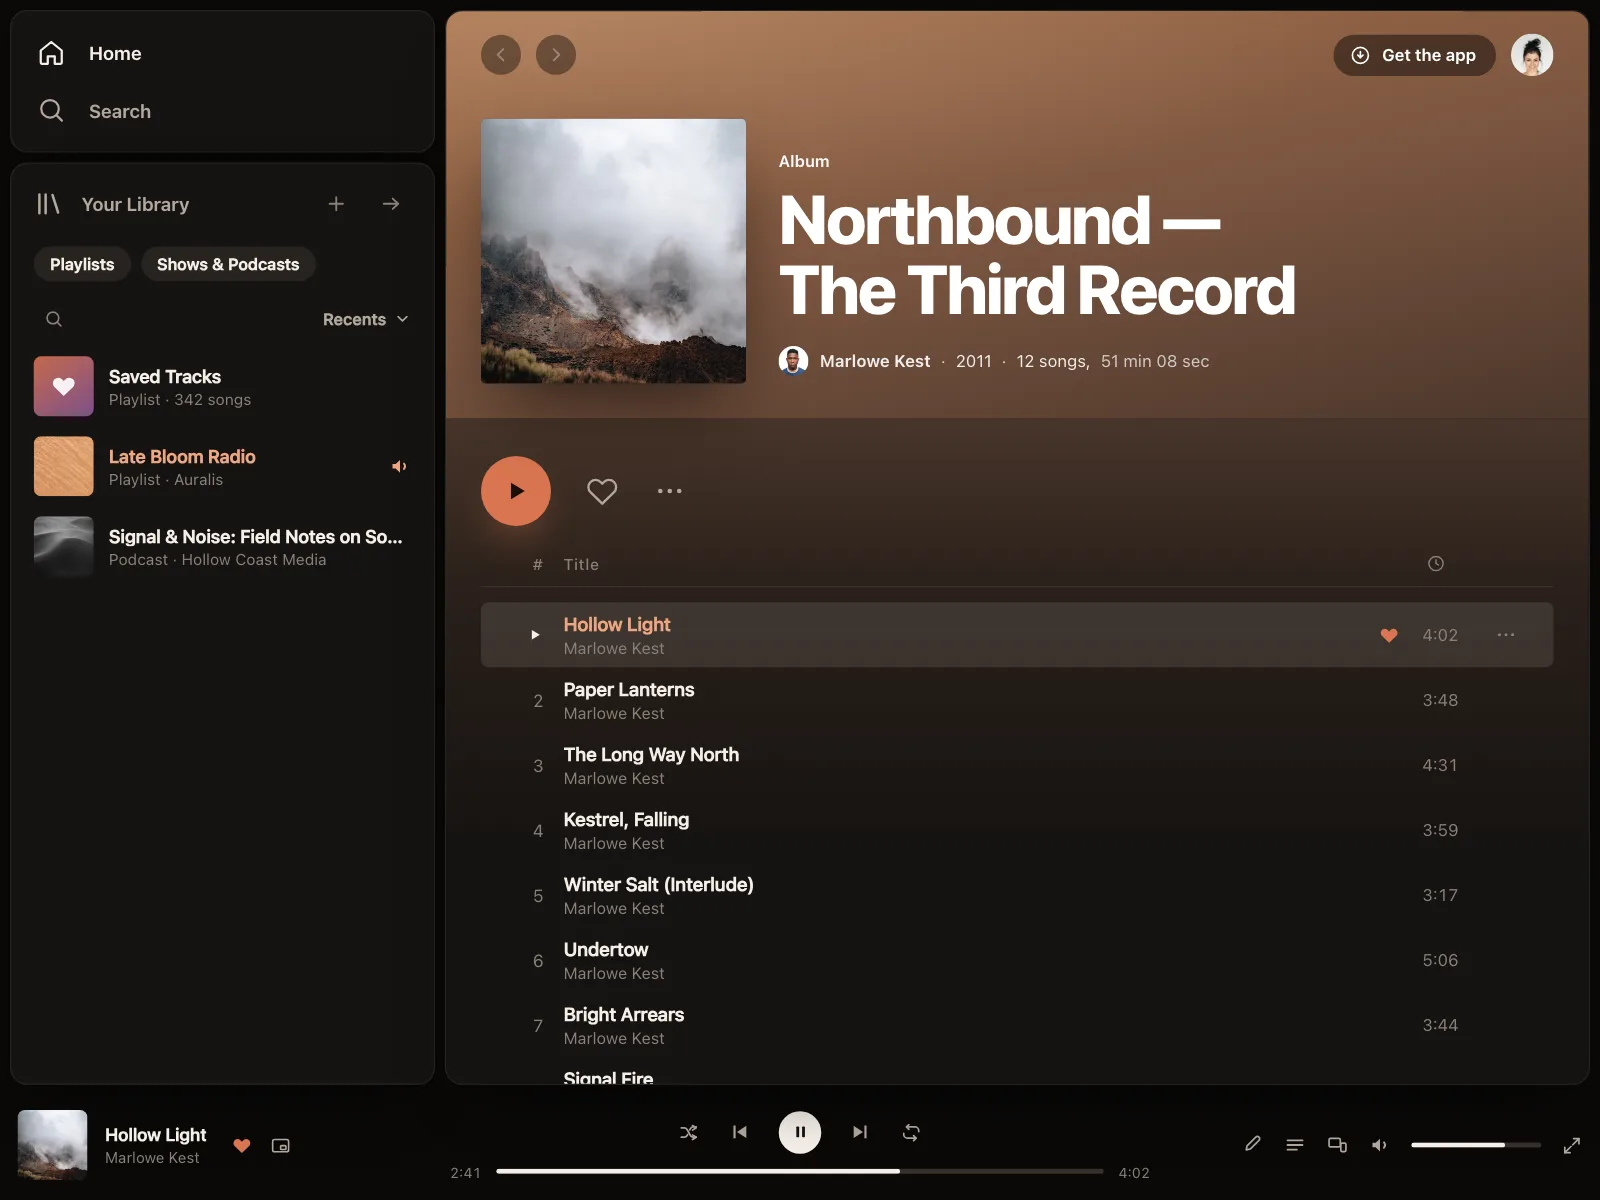The image size is (1600, 1200).
Task: Open more options for the album
Action: pos(670,491)
